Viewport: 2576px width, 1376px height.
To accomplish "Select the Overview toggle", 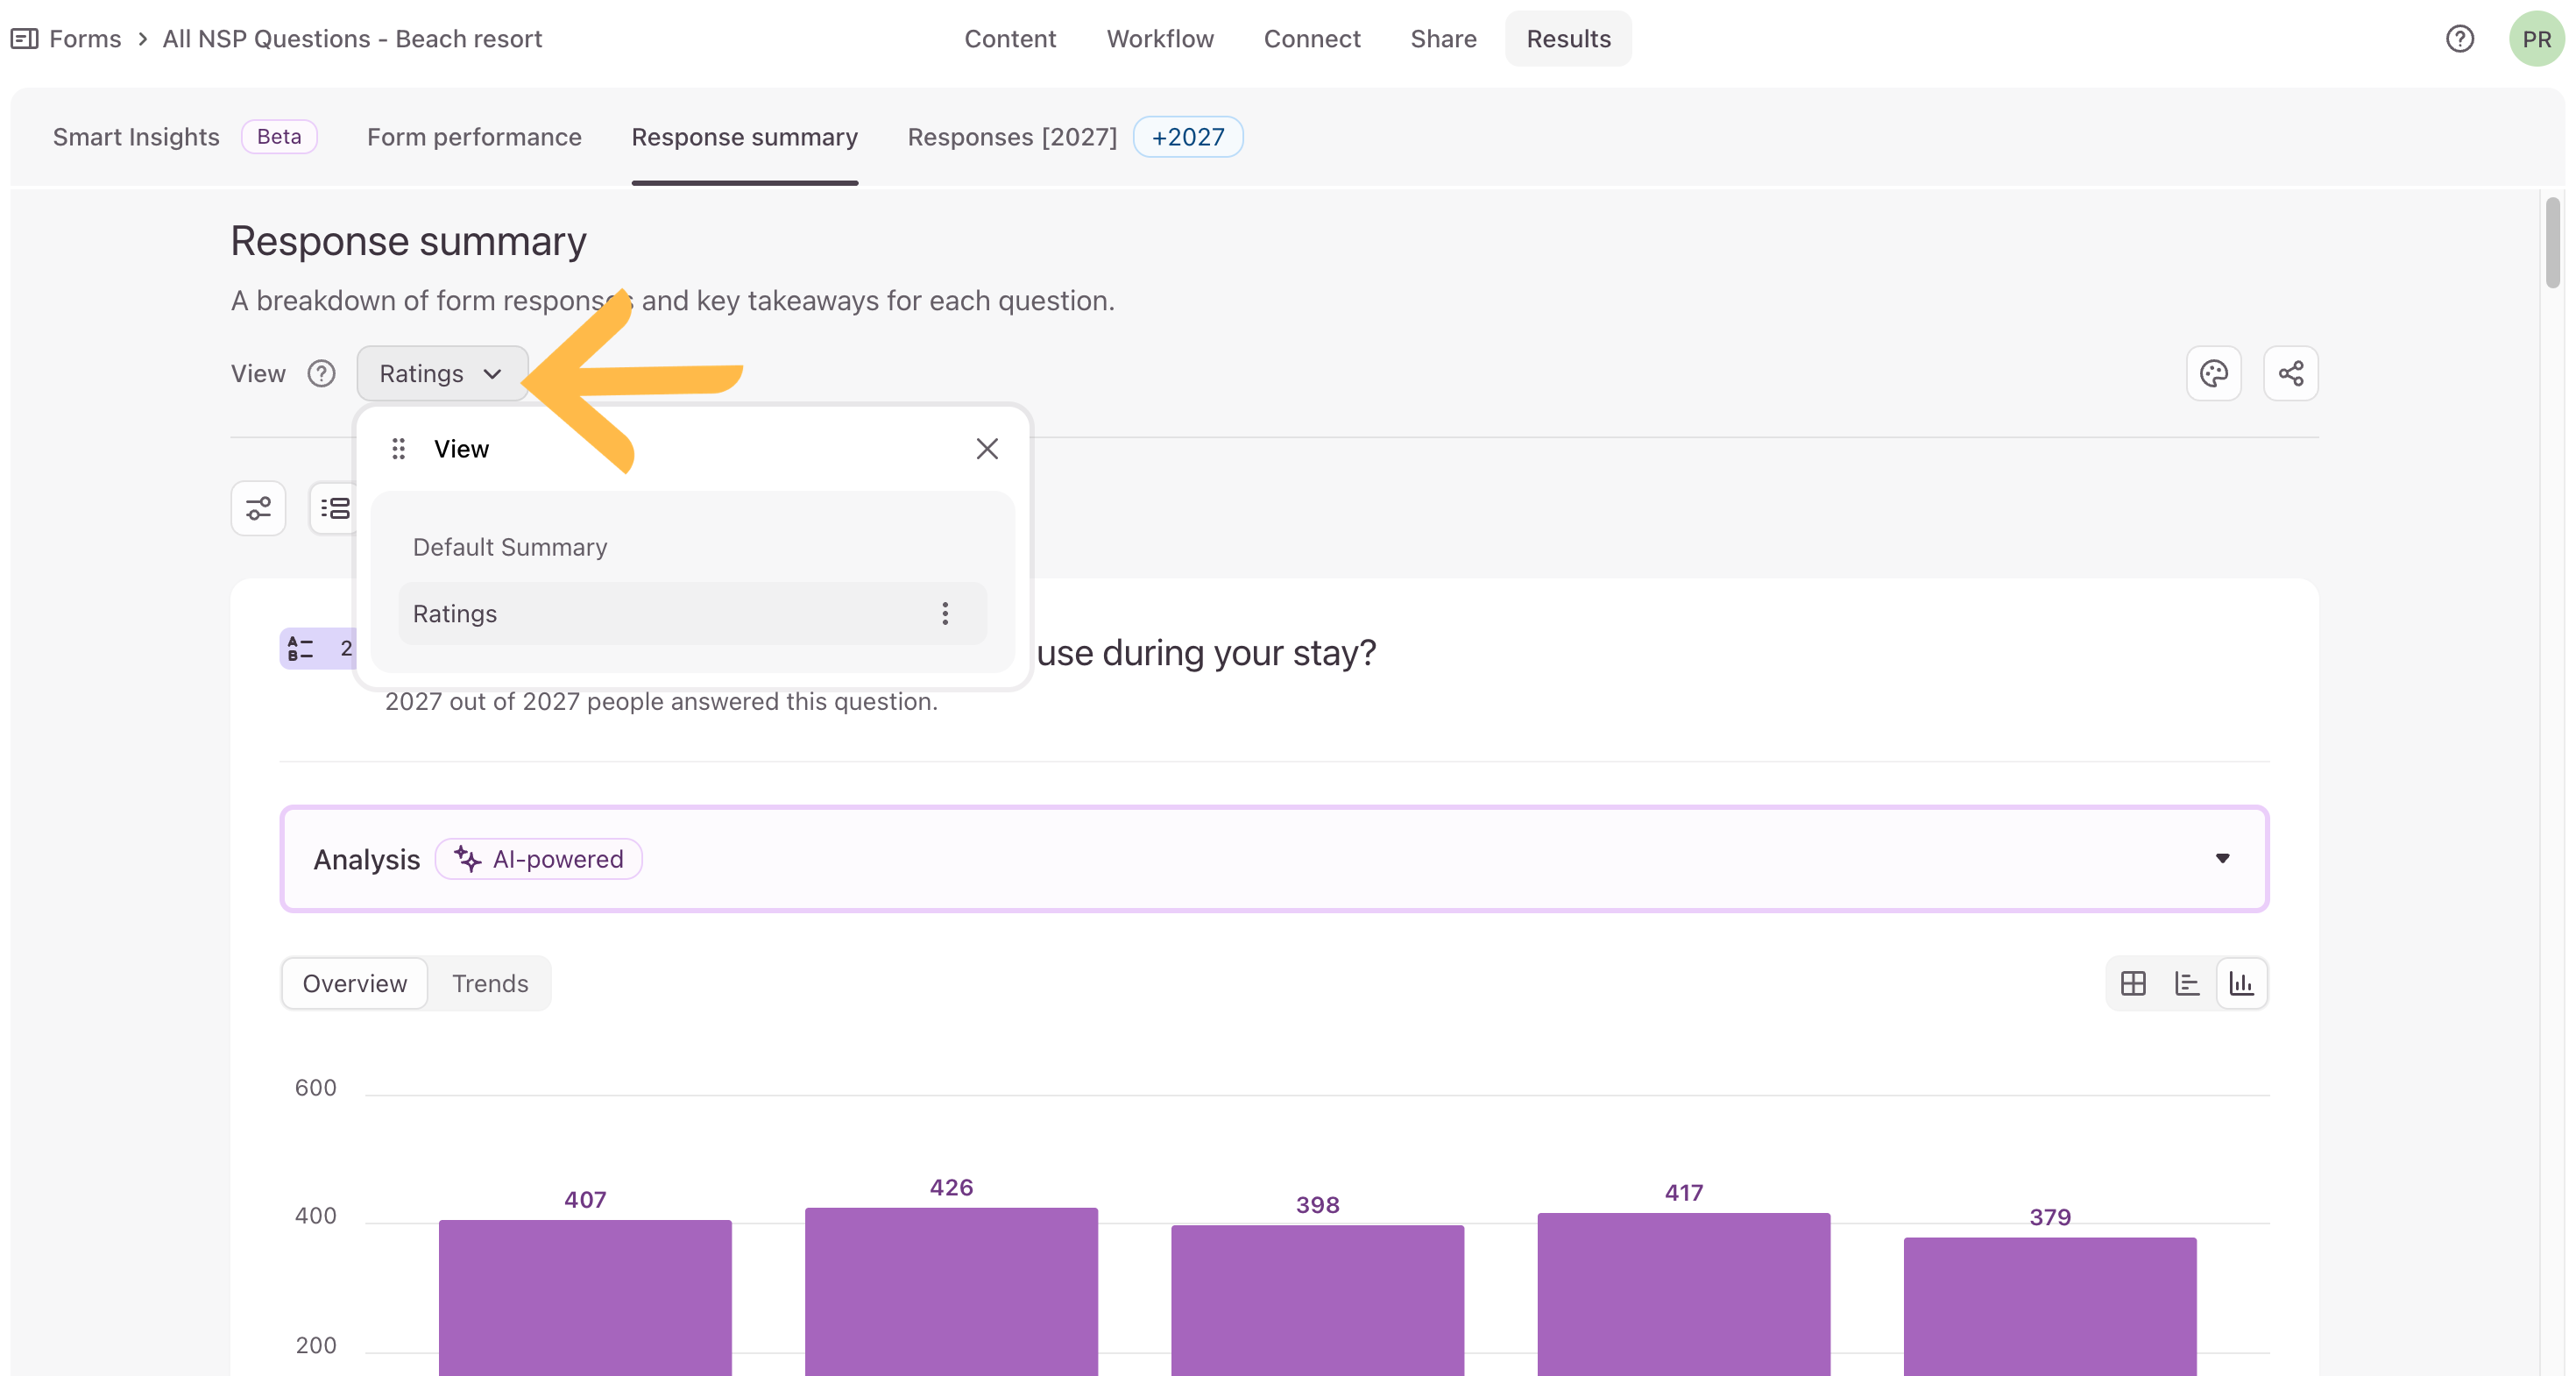I will 355,984.
